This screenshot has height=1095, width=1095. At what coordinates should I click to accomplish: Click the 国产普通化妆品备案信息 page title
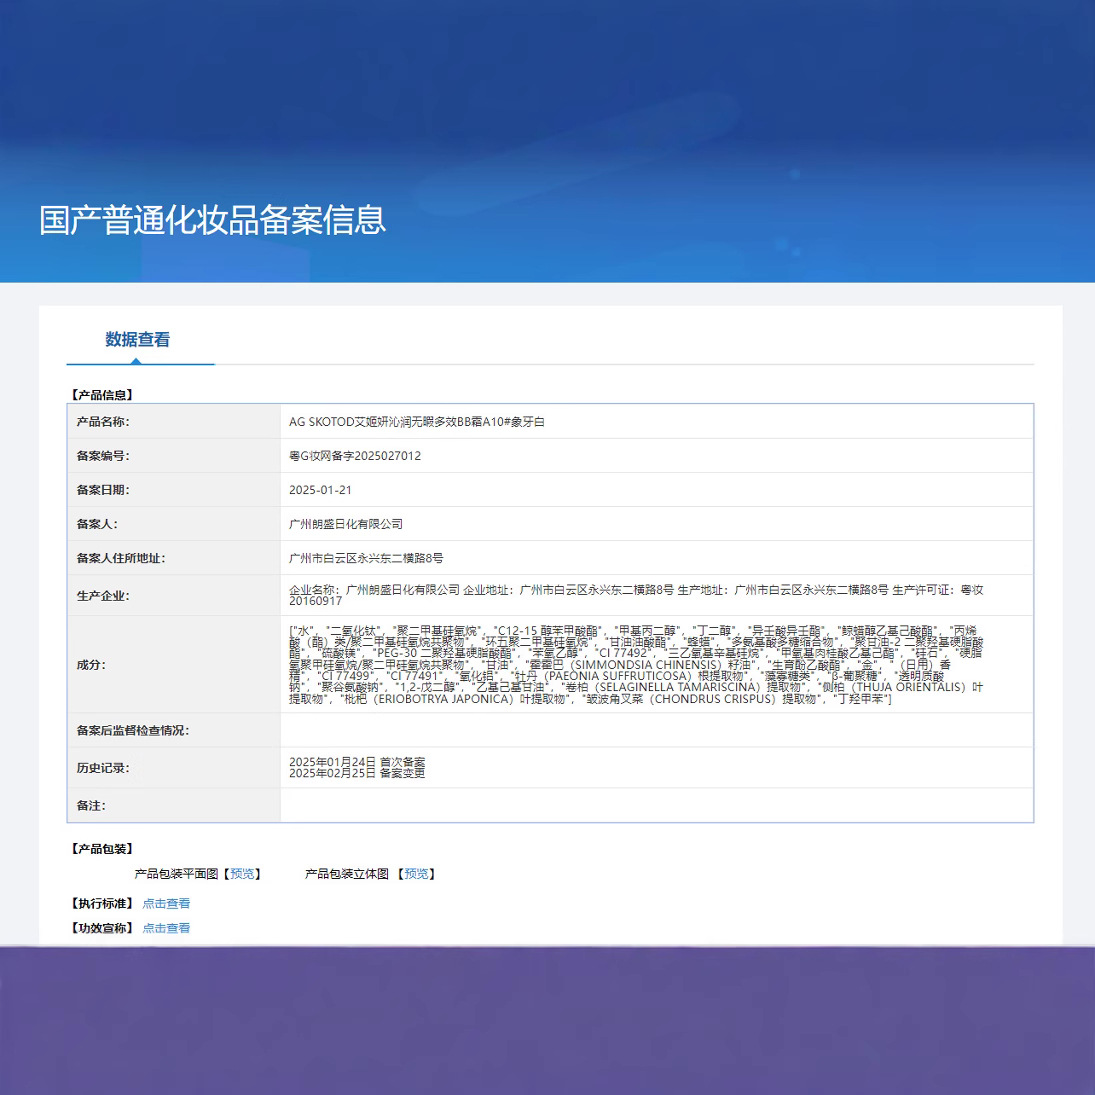tap(212, 220)
